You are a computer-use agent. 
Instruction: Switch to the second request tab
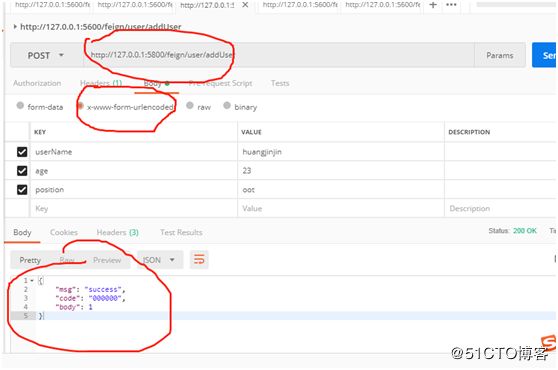click(135, 5)
